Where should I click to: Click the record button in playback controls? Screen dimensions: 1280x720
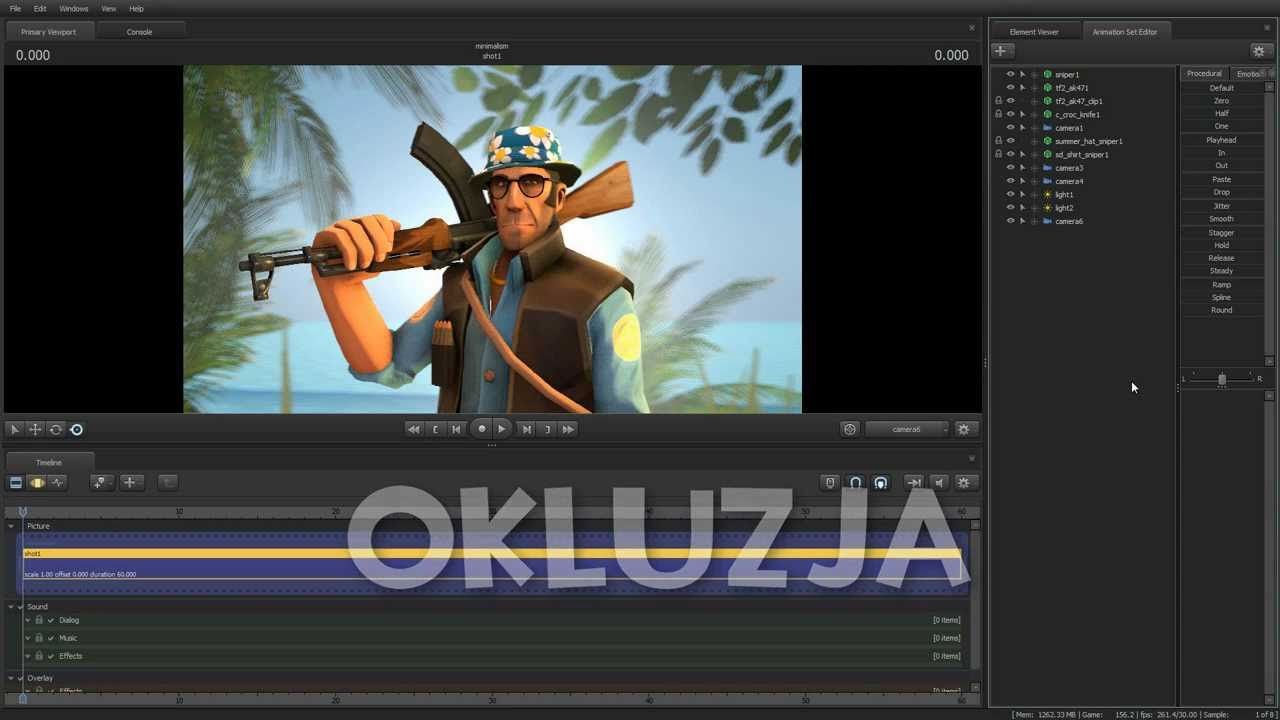[x=481, y=429]
